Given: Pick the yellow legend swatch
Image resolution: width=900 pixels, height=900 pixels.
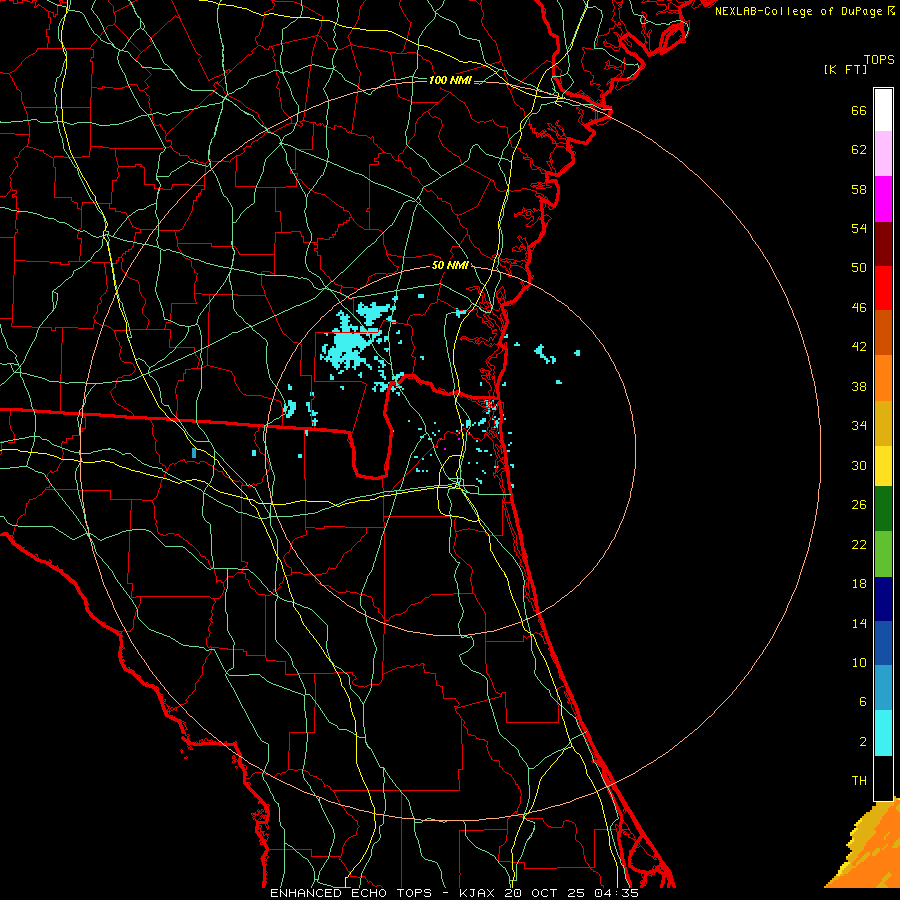Looking at the screenshot, I should (883, 466).
